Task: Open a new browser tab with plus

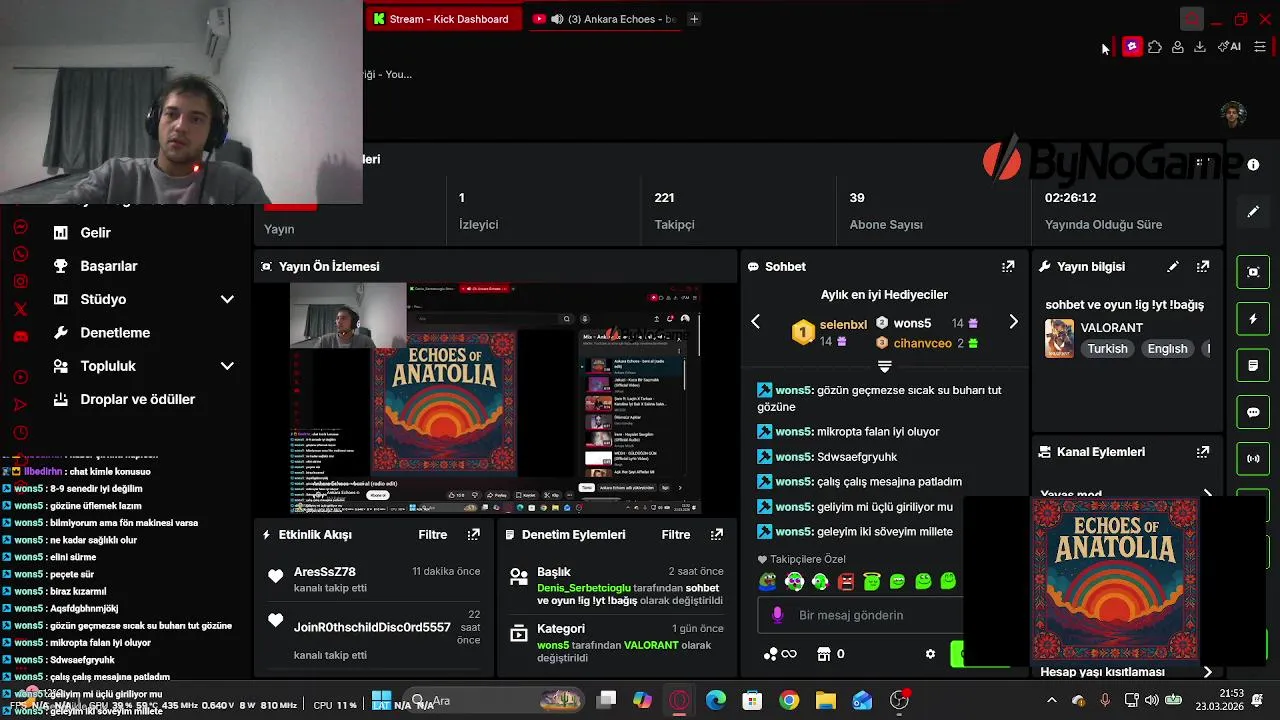Action: (694, 18)
